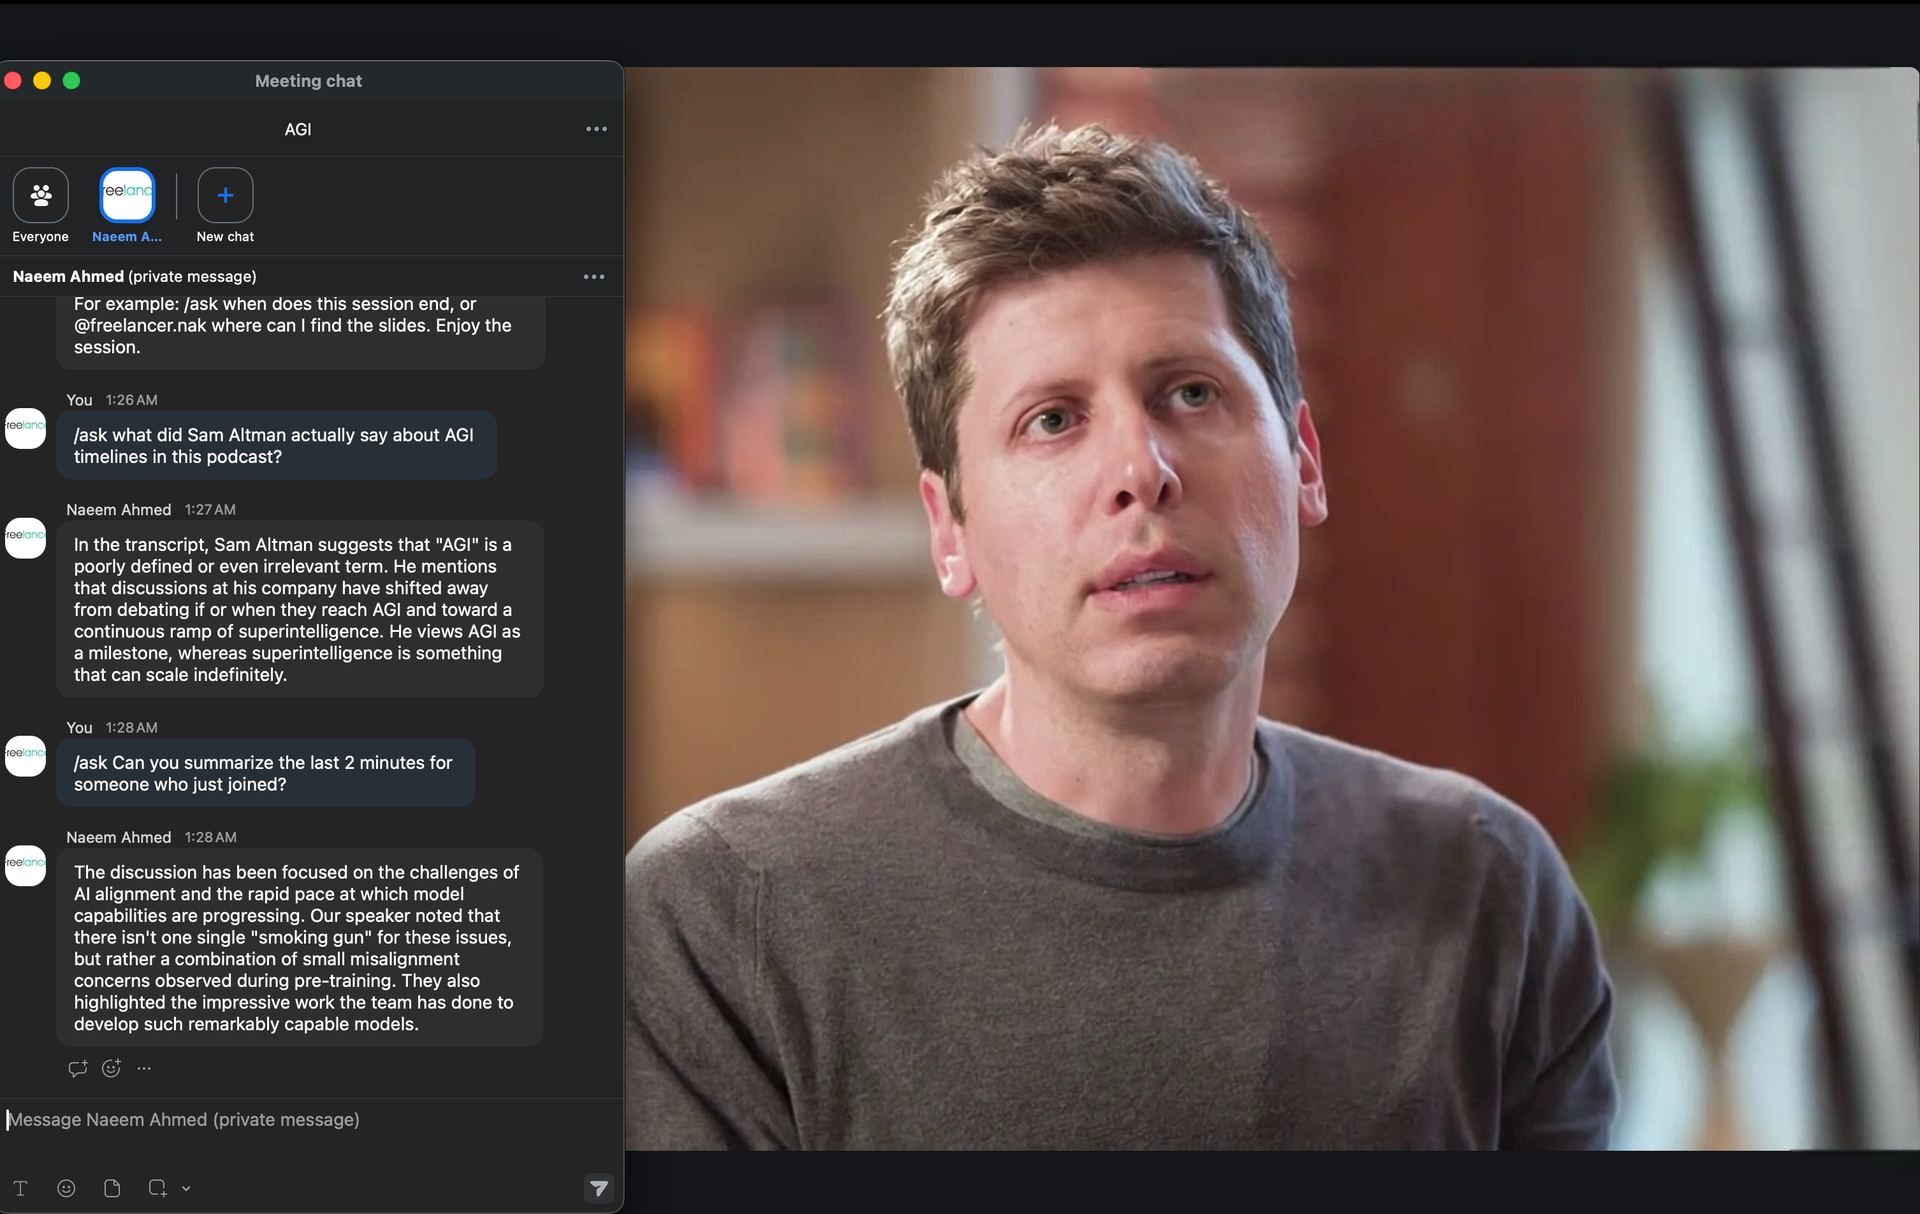Viewport: 1920px width, 1214px height.
Task: Select the message asking to summarize last 2 minutes
Action: pyautogui.click(x=265, y=773)
